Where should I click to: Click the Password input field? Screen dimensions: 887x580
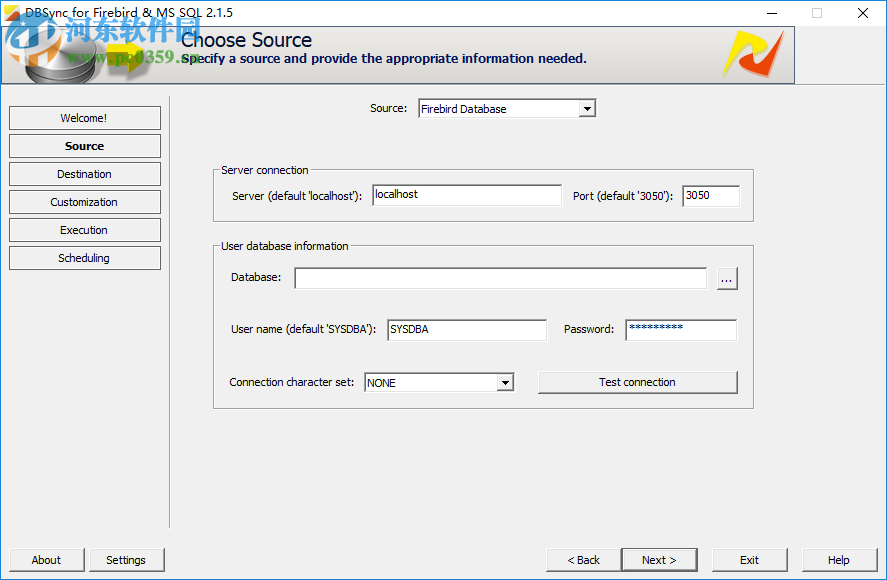point(680,329)
